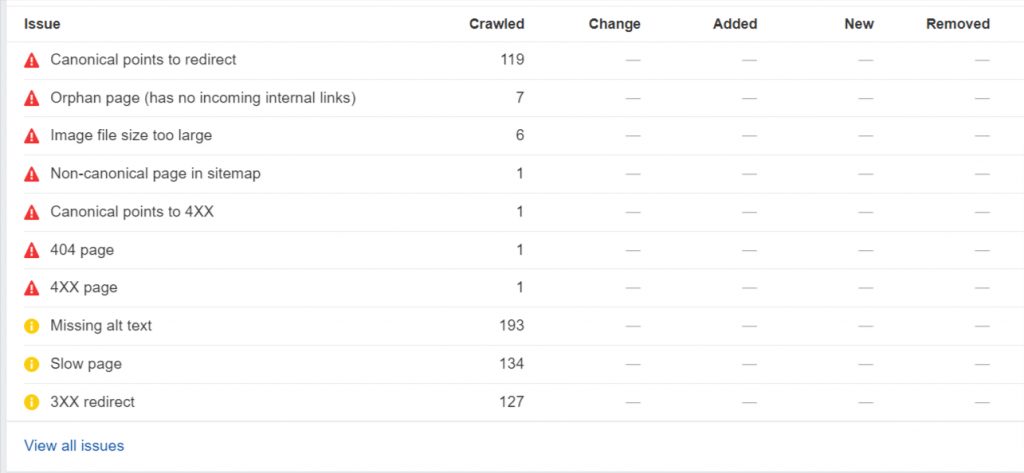The width and height of the screenshot is (1024, 473).
Task: Sort table by the Removed column
Action: pyautogui.click(x=957, y=24)
